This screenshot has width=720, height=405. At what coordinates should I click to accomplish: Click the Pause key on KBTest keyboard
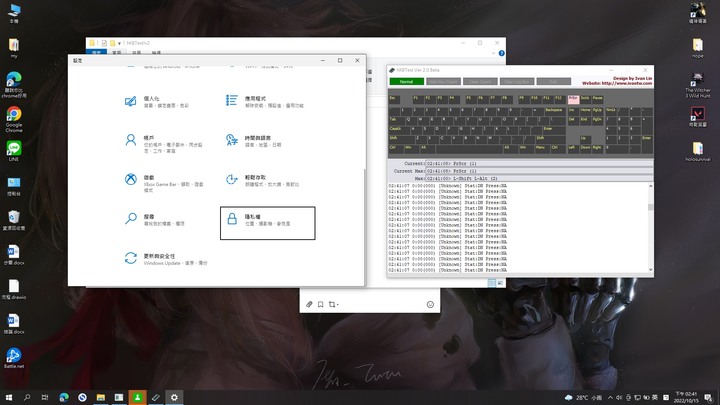click(597, 99)
